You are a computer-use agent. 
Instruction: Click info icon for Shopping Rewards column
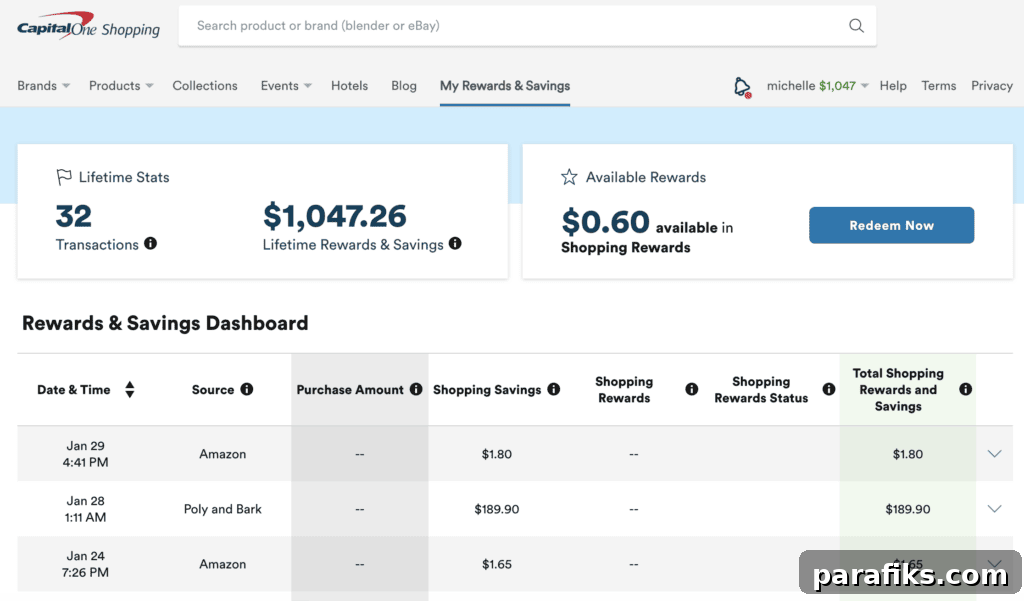(692, 389)
